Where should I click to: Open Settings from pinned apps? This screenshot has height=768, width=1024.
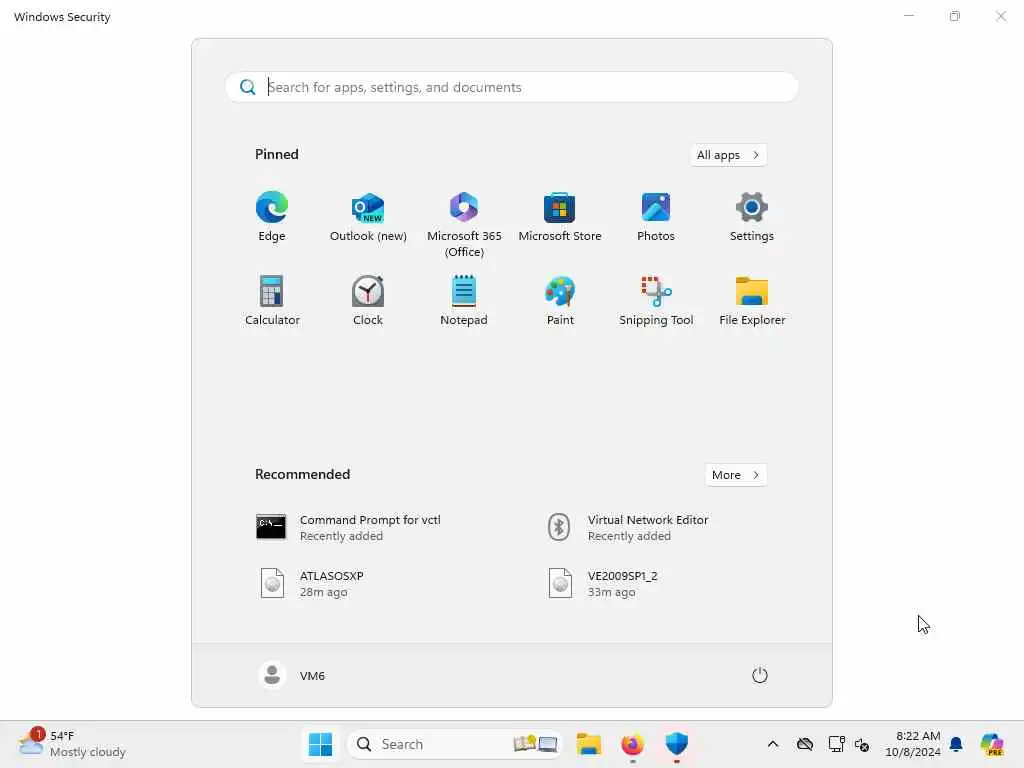tap(752, 217)
